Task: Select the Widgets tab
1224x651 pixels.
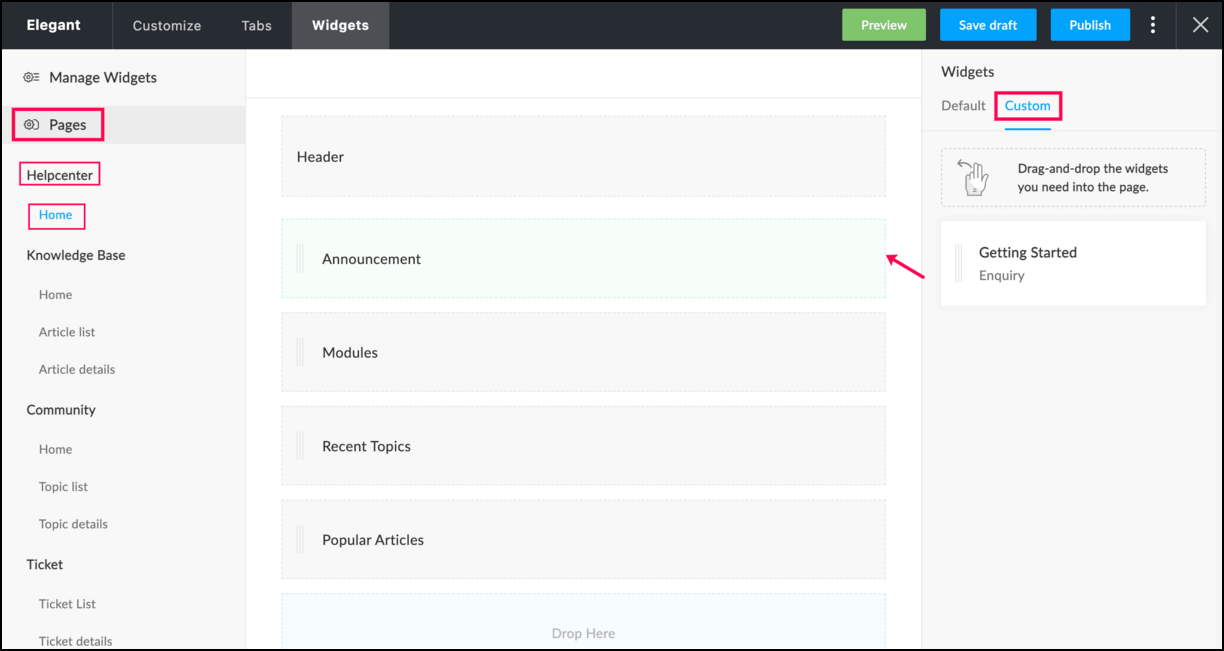Action: [x=340, y=25]
